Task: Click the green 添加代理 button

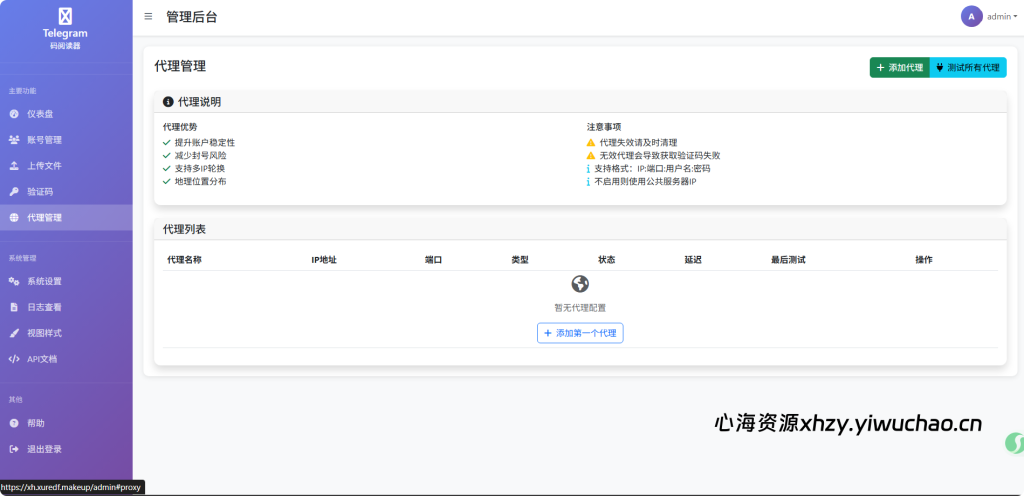Action: (899, 67)
